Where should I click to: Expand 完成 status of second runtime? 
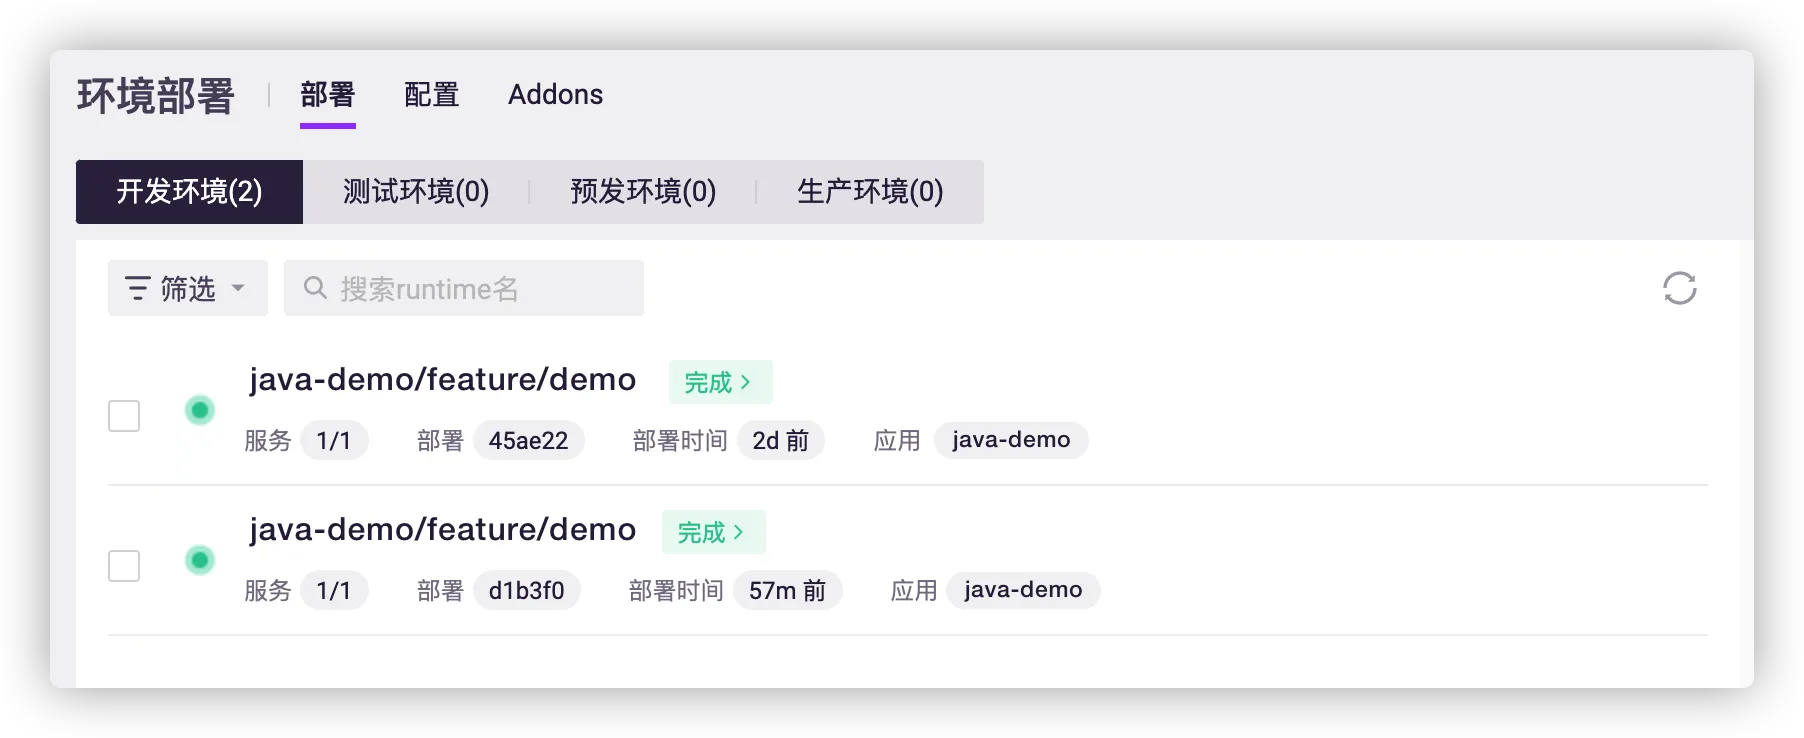pyautogui.click(x=713, y=532)
